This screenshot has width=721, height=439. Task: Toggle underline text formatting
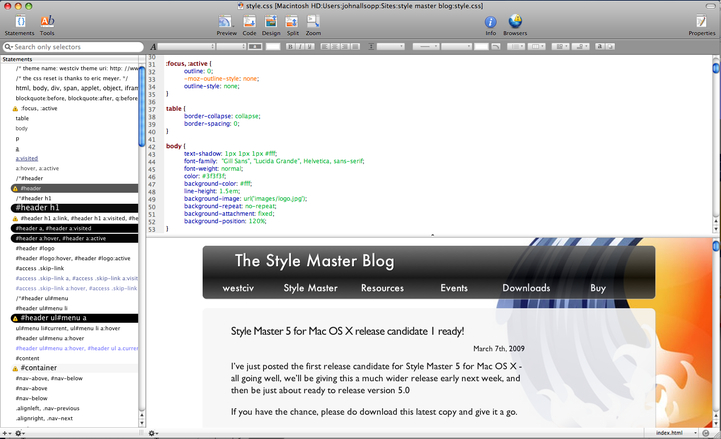(x=308, y=47)
